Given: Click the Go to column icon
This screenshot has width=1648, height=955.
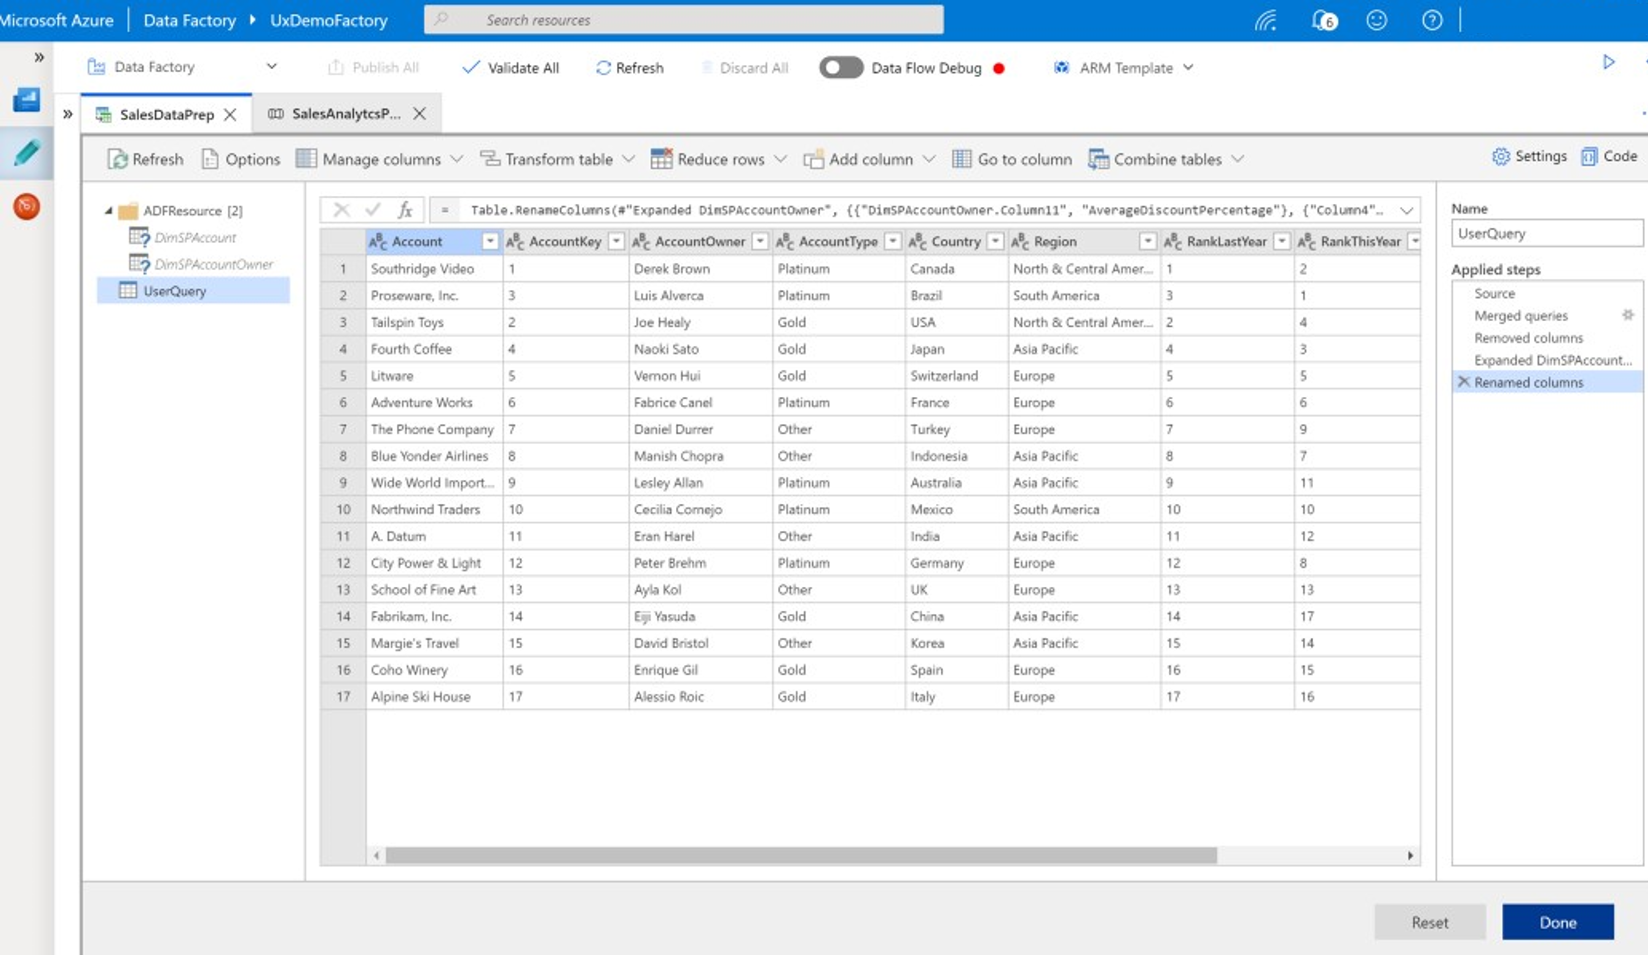Looking at the screenshot, I should pos(962,159).
